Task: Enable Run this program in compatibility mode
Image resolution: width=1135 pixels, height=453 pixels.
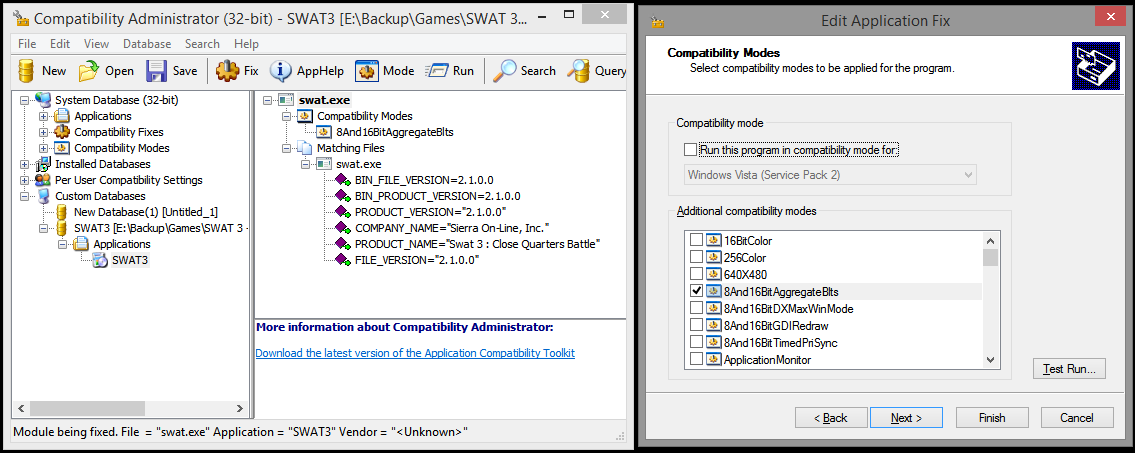Action: [689, 150]
